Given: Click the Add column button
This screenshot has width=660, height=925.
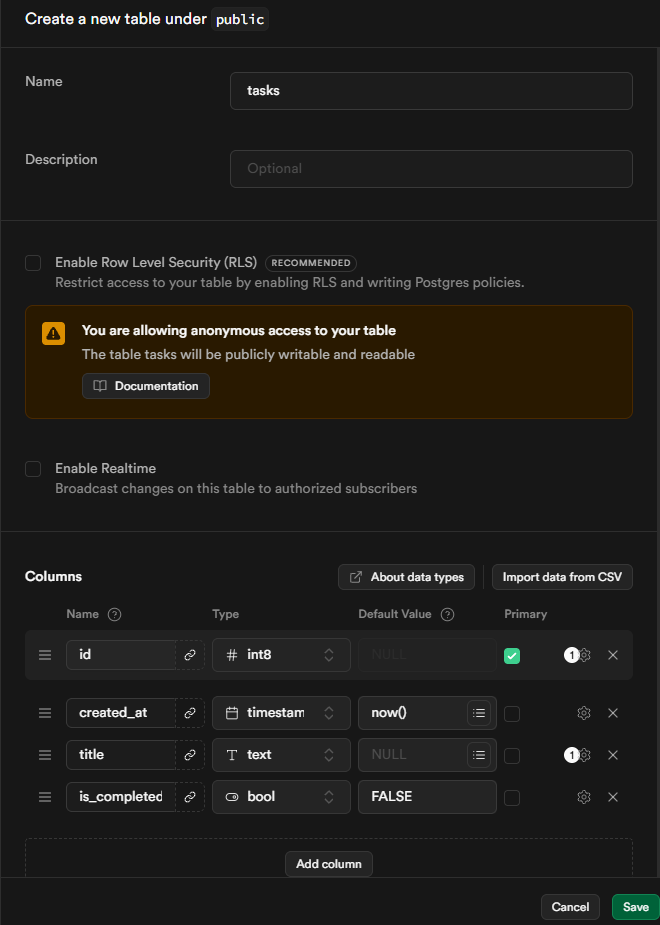Looking at the screenshot, I should coord(328,864).
